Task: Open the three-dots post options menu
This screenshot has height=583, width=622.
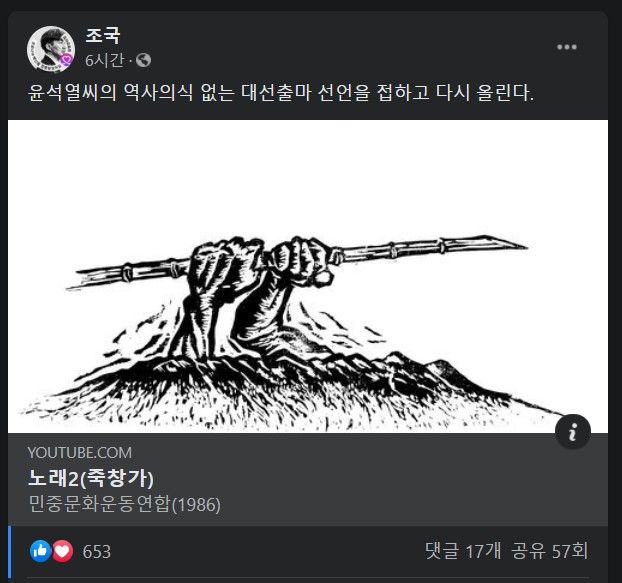Action: pyautogui.click(x=566, y=47)
